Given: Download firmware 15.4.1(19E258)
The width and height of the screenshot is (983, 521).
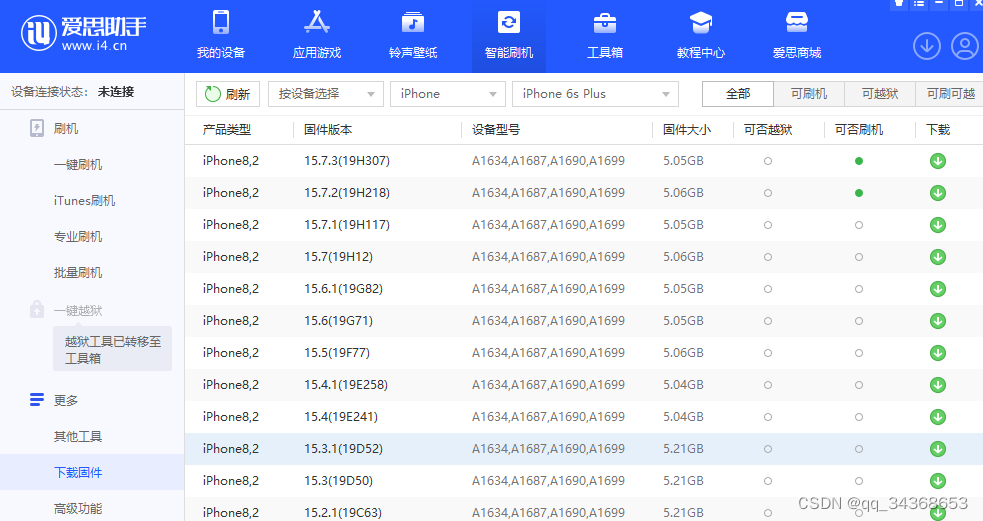Looking at the screenshot, I should [x=938, y=385].
